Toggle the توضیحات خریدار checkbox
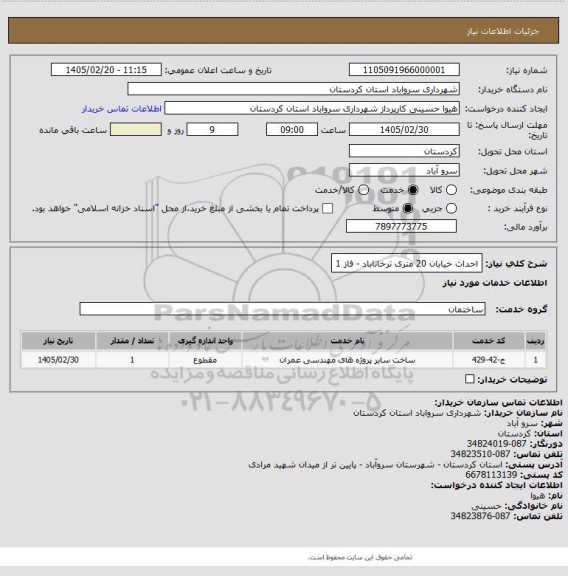568x576 pixels. (x=470, y=379)
